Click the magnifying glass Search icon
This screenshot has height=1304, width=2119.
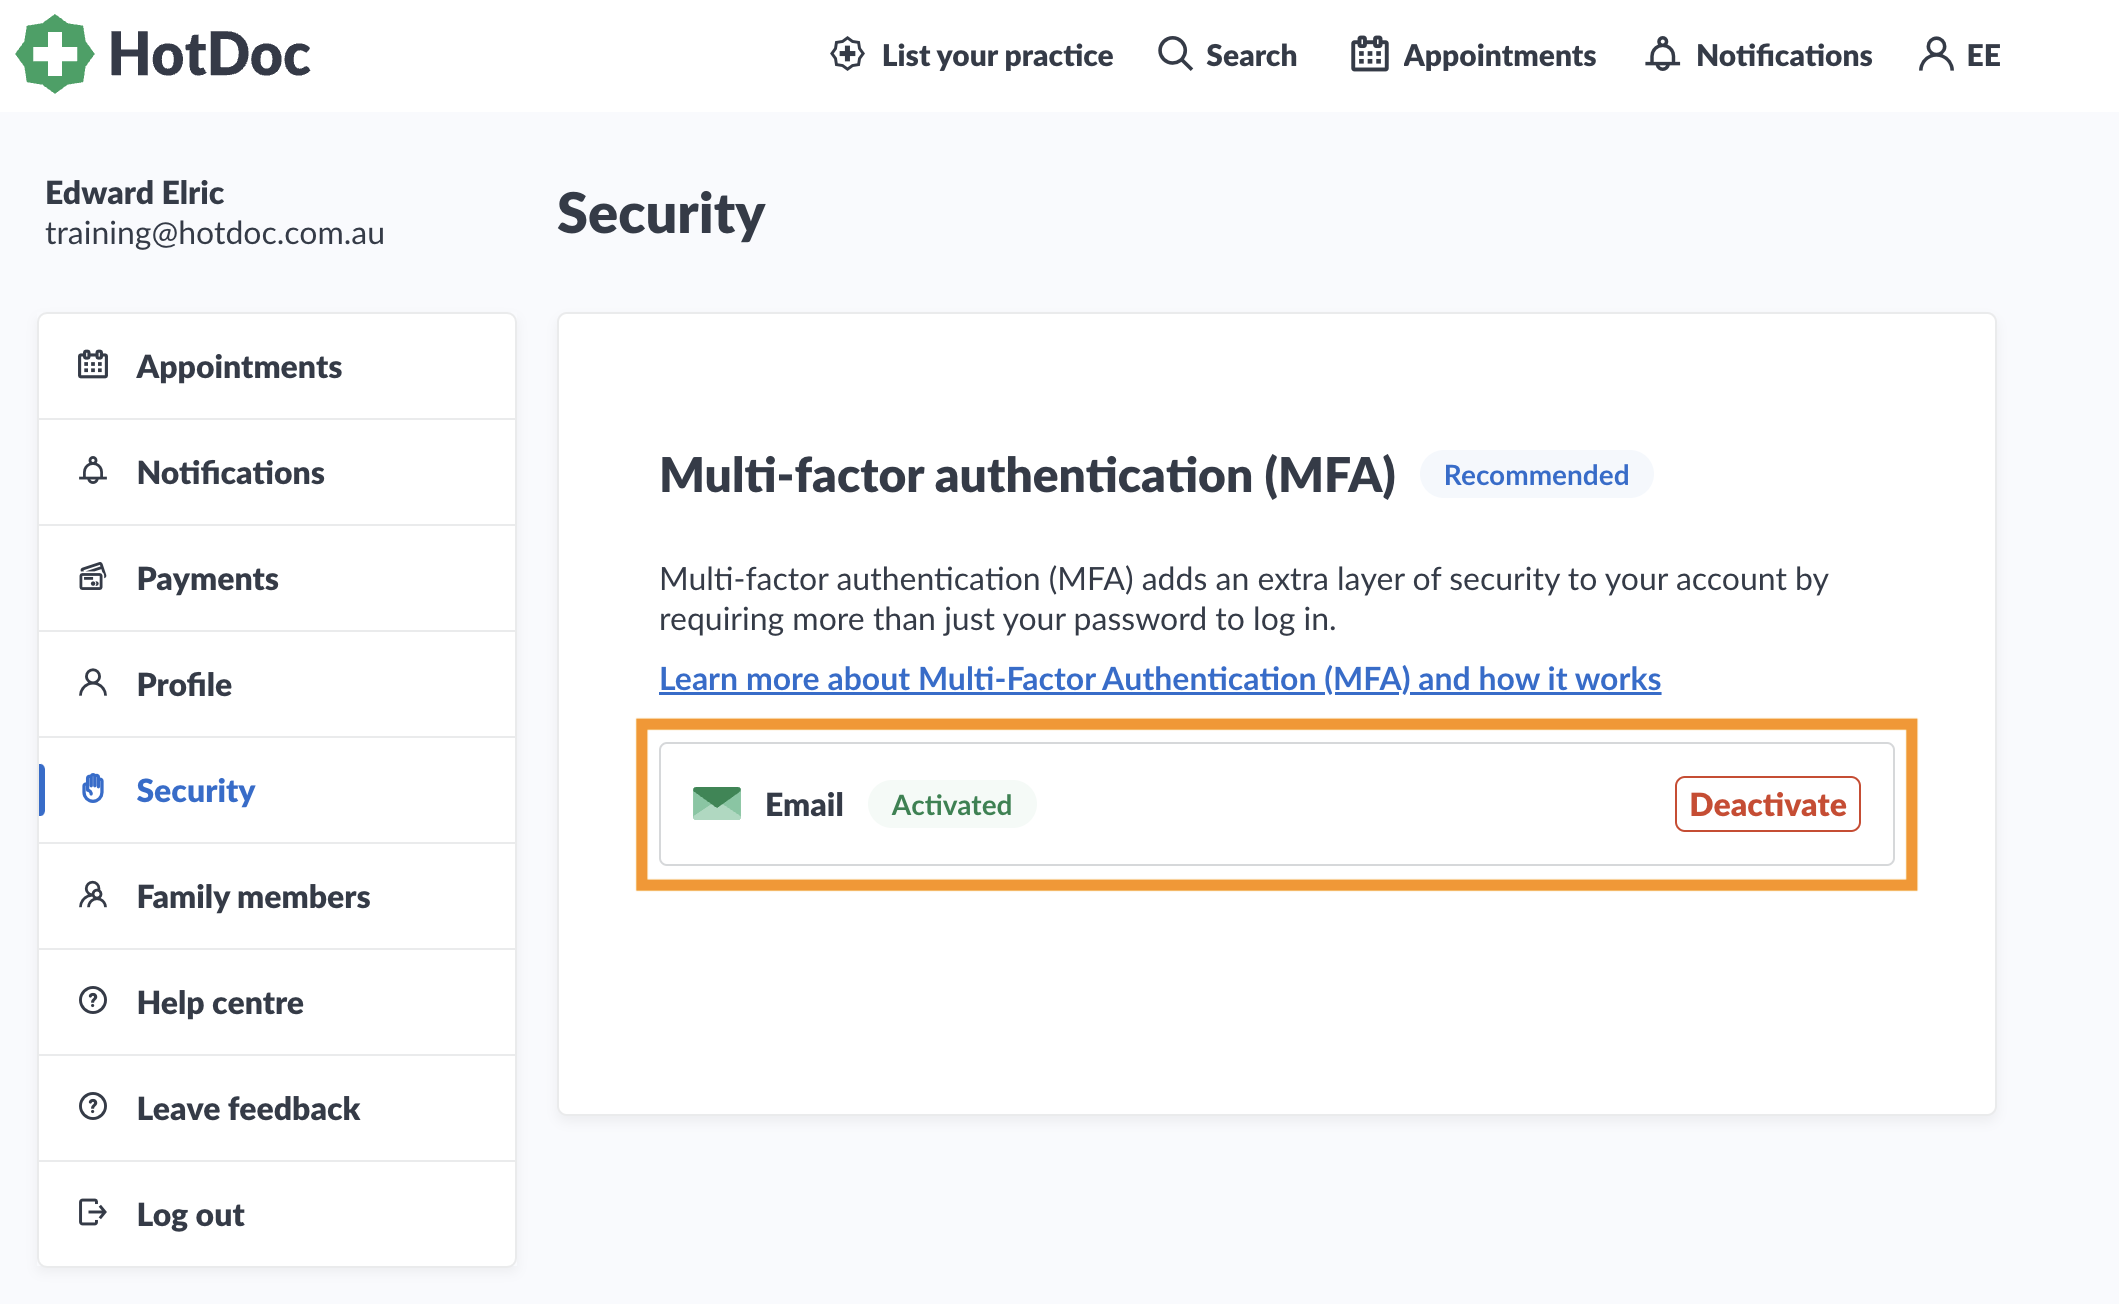(1175, 54)
